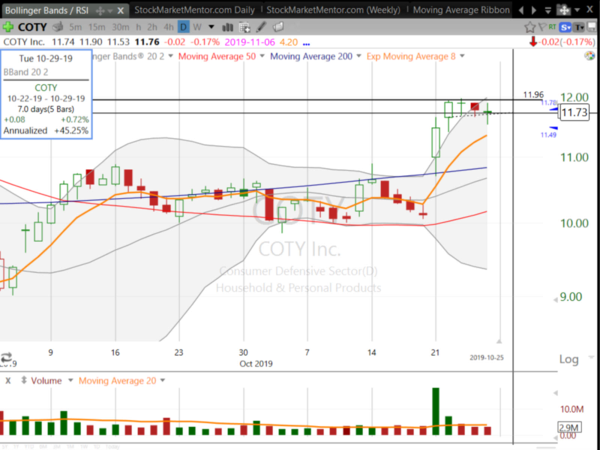Close the Bollinger Bands / RSI tab

pos(121,11)
